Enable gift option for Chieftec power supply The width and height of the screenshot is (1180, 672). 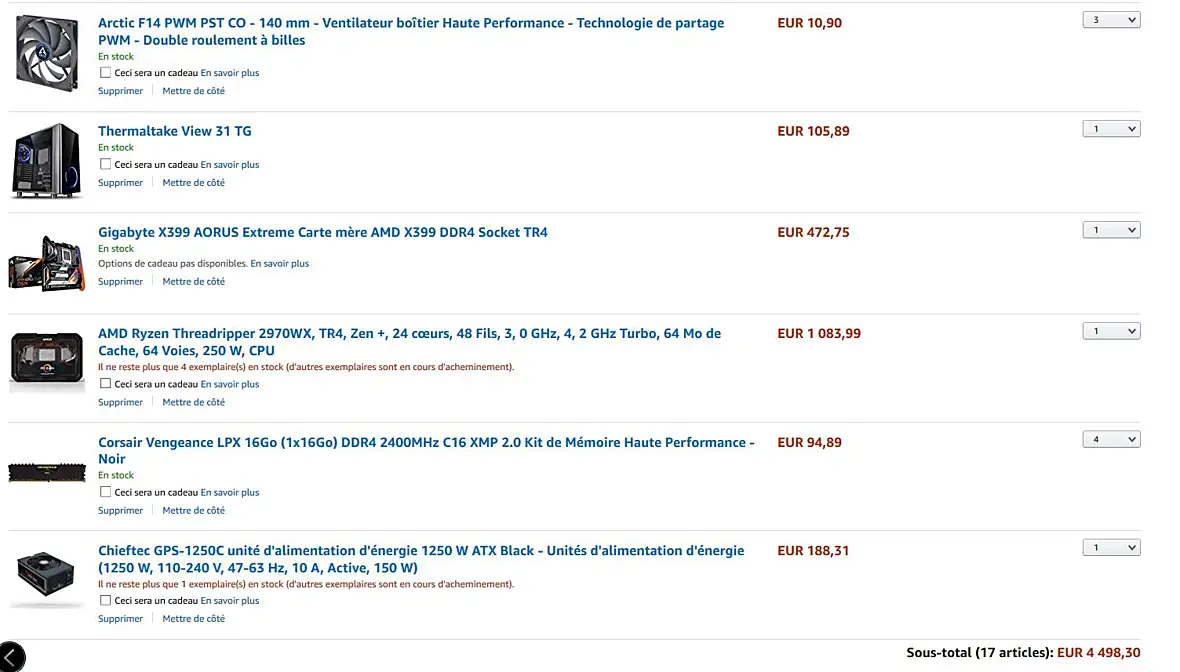(106, 601)
